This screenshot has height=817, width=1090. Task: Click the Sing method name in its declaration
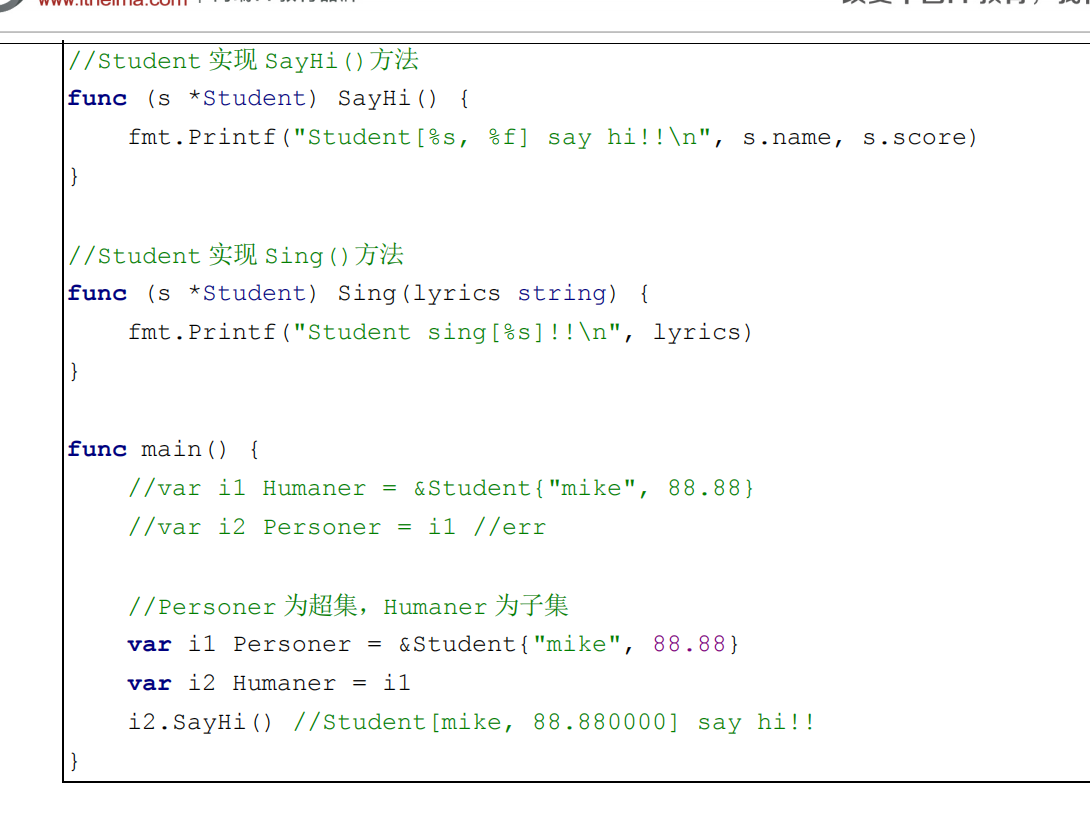click(x=367, y=294)
